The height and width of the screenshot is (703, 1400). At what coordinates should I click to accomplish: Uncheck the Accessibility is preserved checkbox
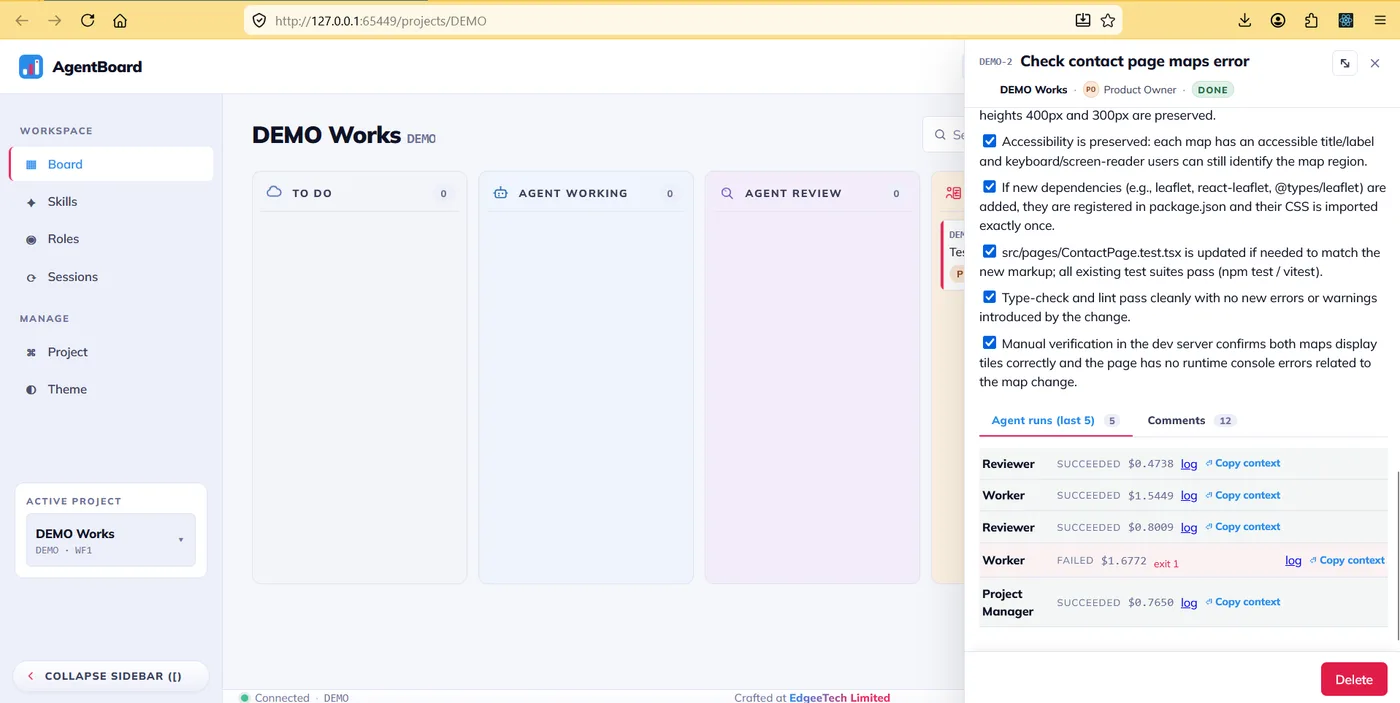989,141
